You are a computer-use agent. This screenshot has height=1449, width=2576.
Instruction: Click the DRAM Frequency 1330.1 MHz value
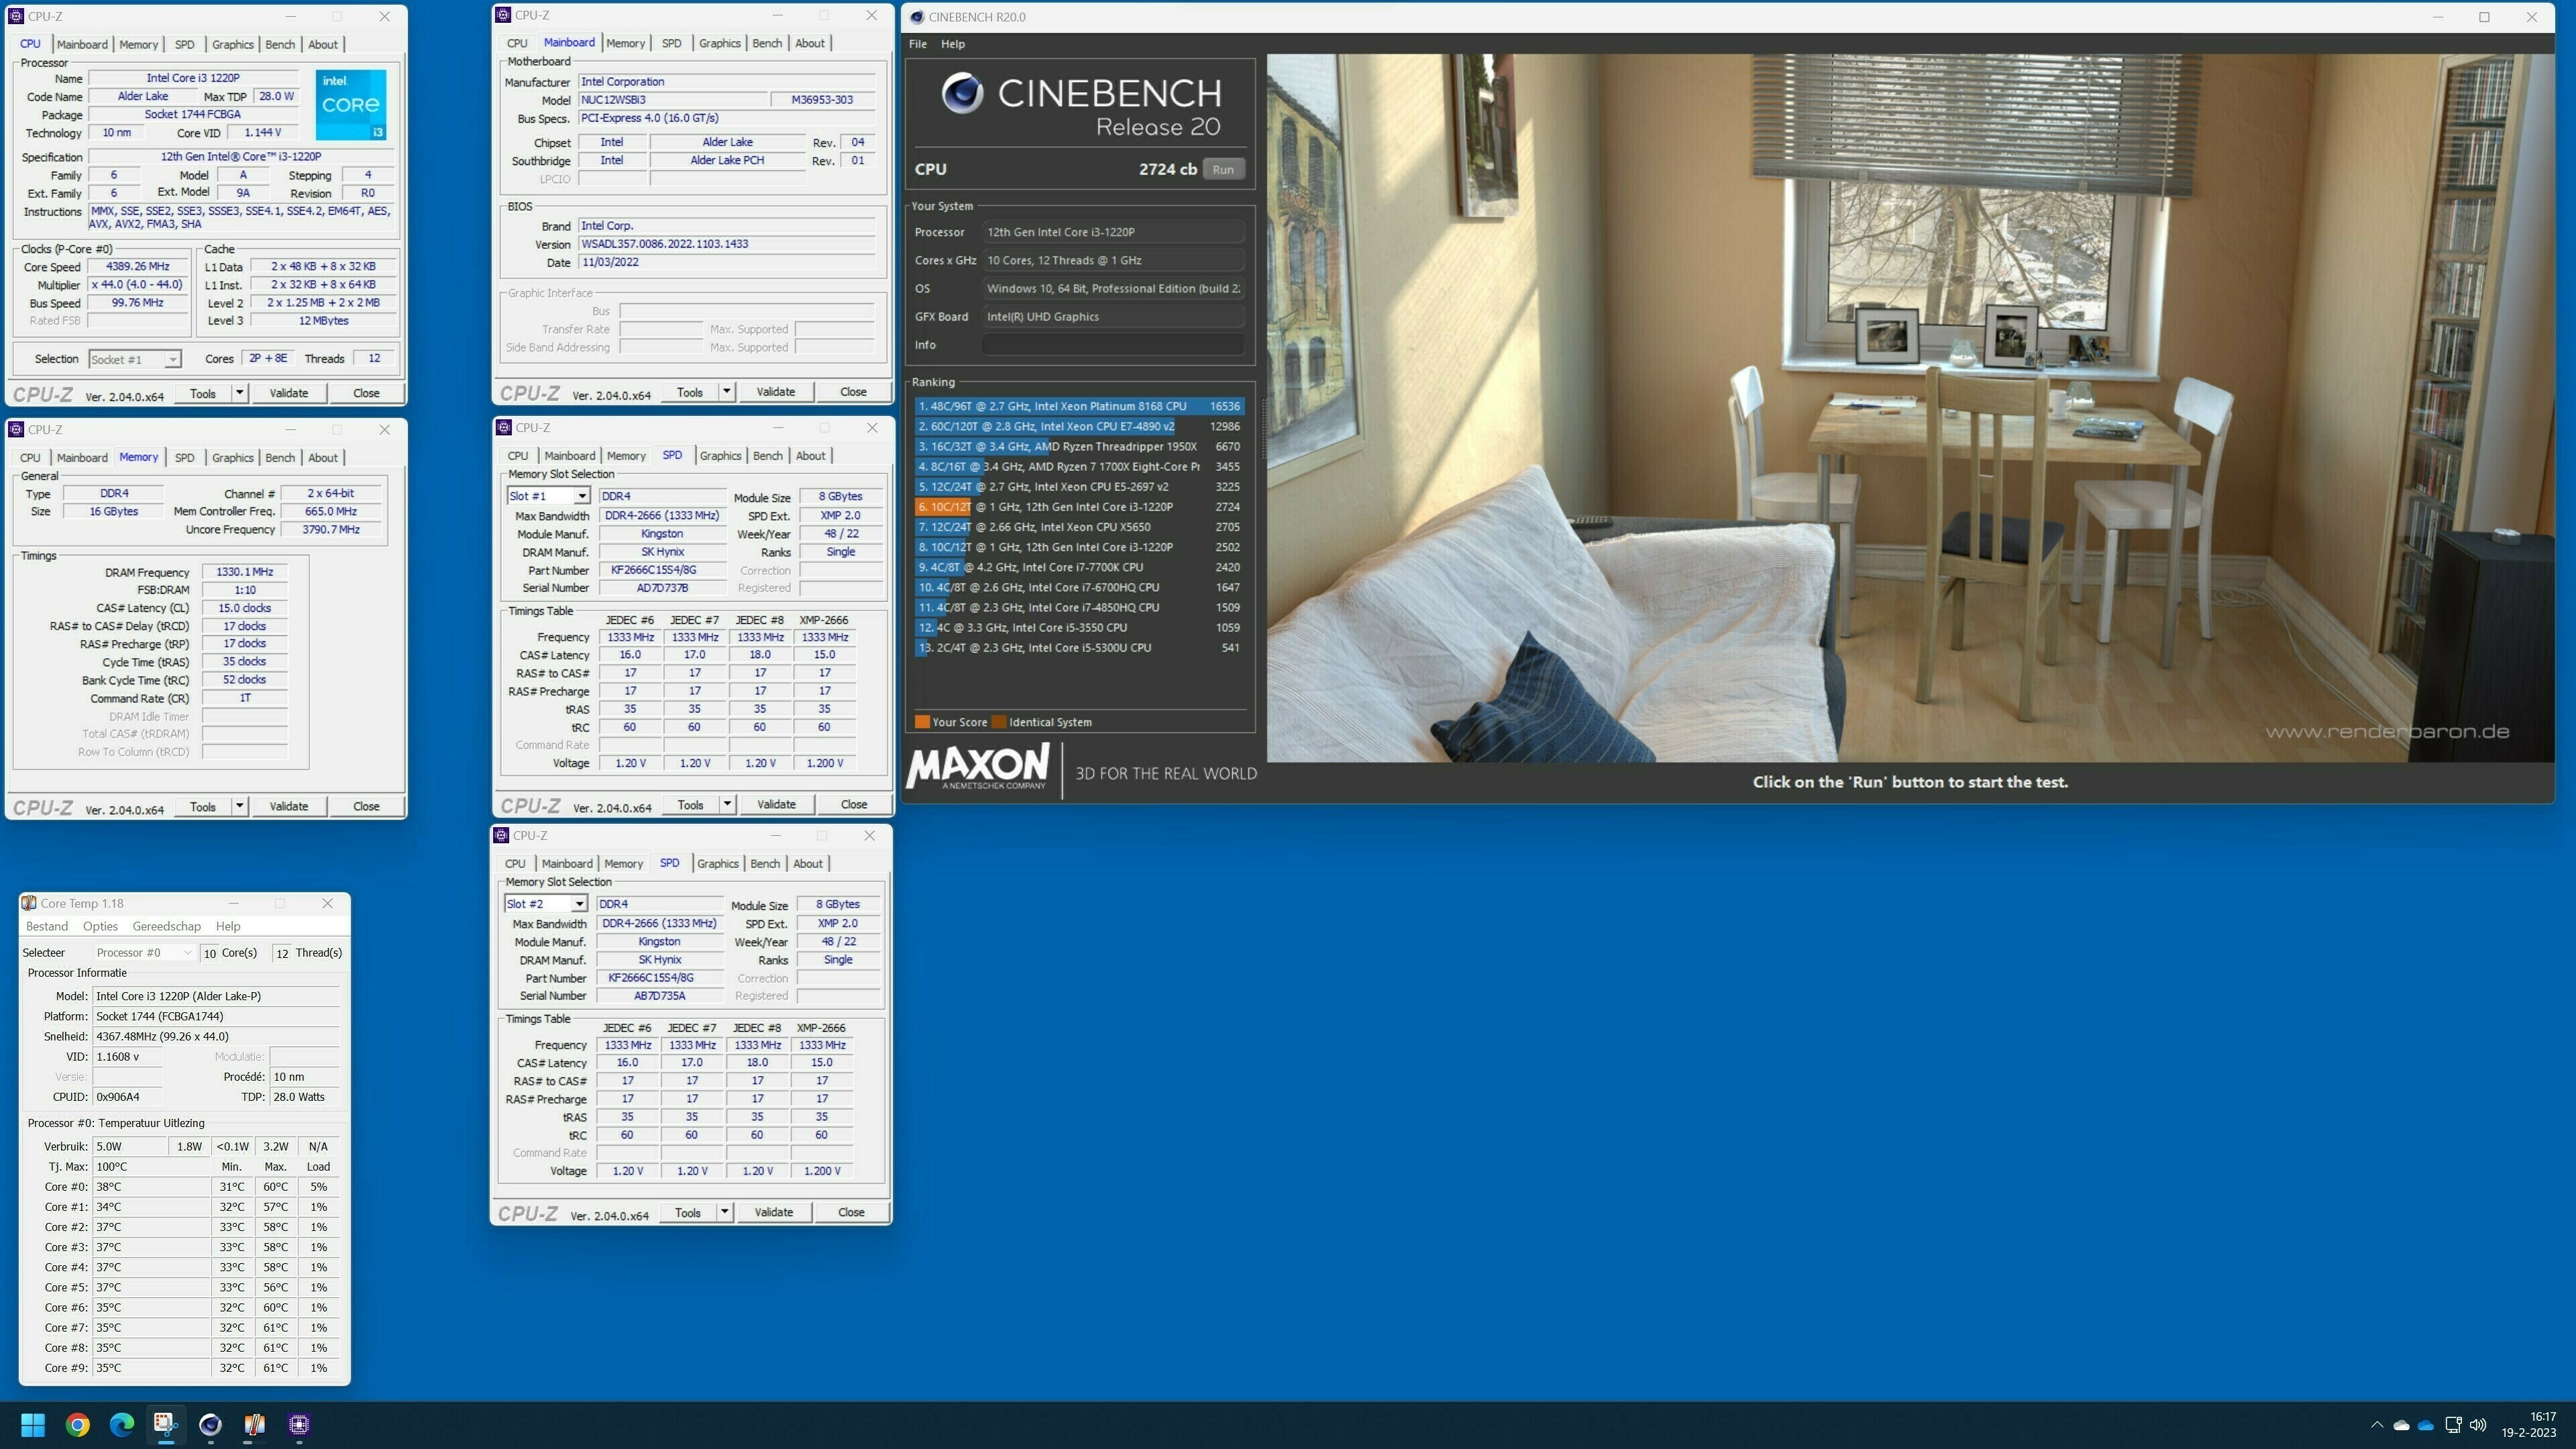coord(245,572)
